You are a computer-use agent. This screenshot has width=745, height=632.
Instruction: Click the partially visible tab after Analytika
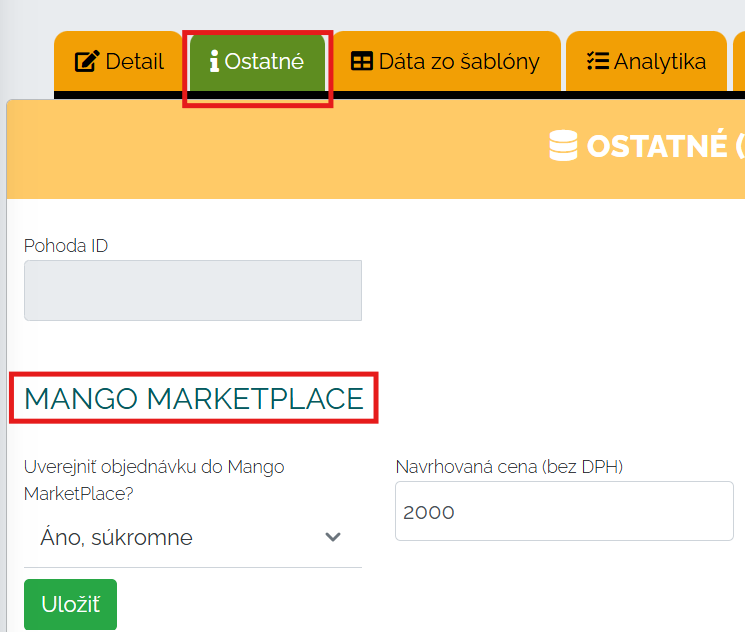[x=739, y=62]
